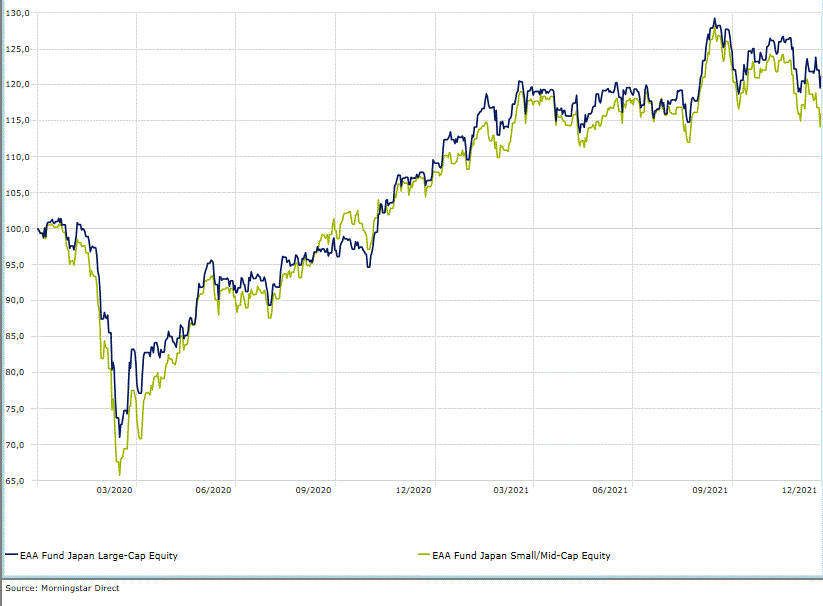The image size is (823, 606).
Task: Click the 85,0 y-axis value label
Action: [x=18, y=337]
